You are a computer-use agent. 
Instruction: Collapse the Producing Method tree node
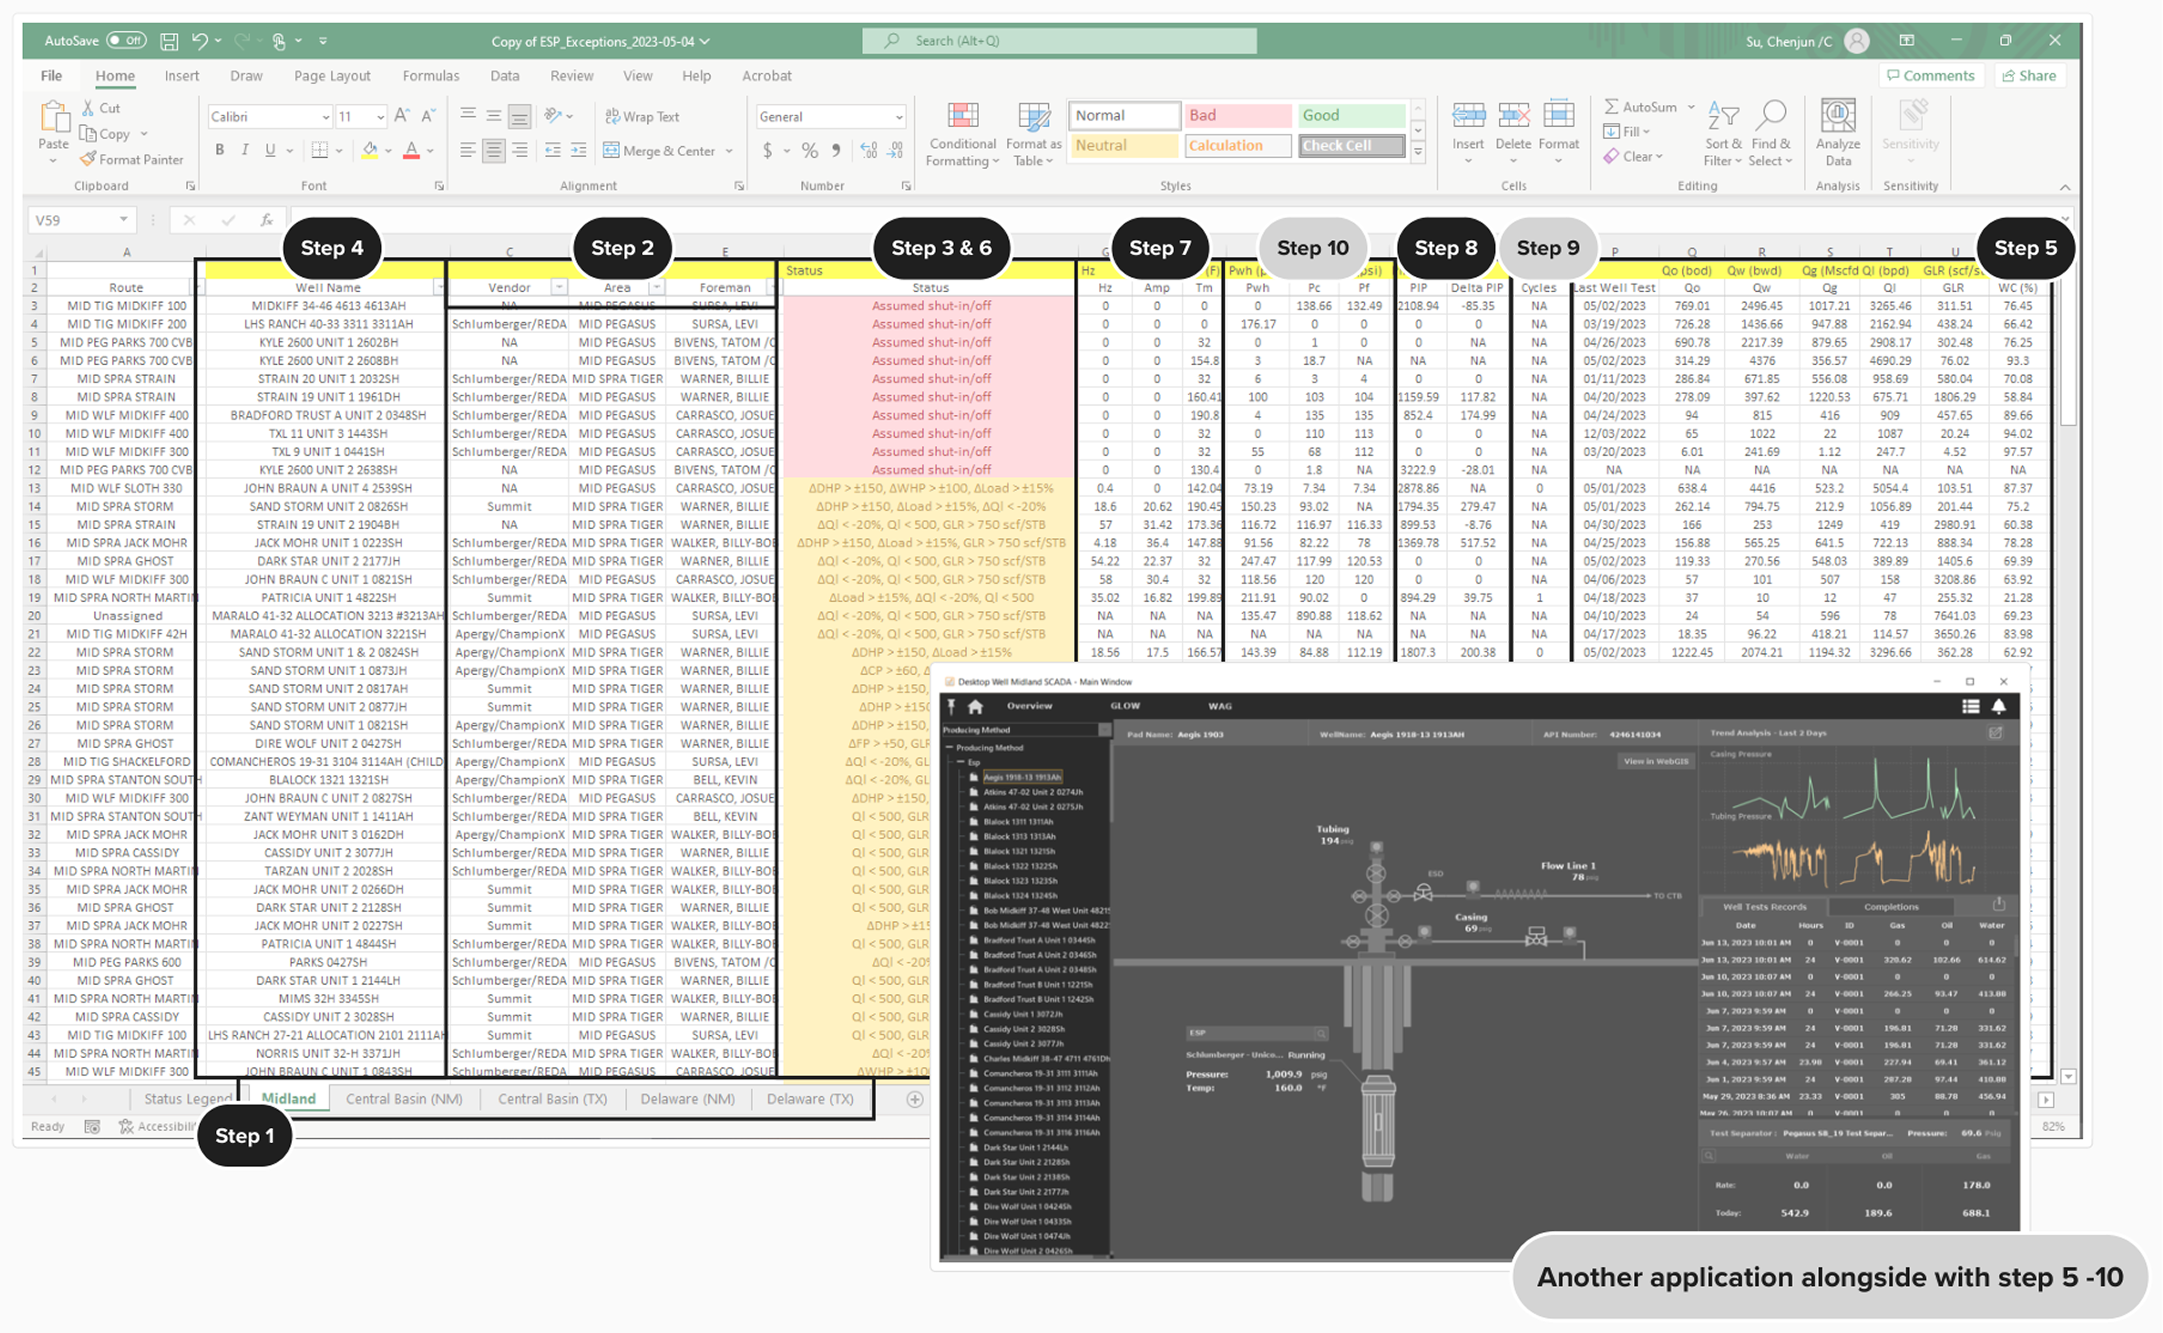(x=950, y=747)
